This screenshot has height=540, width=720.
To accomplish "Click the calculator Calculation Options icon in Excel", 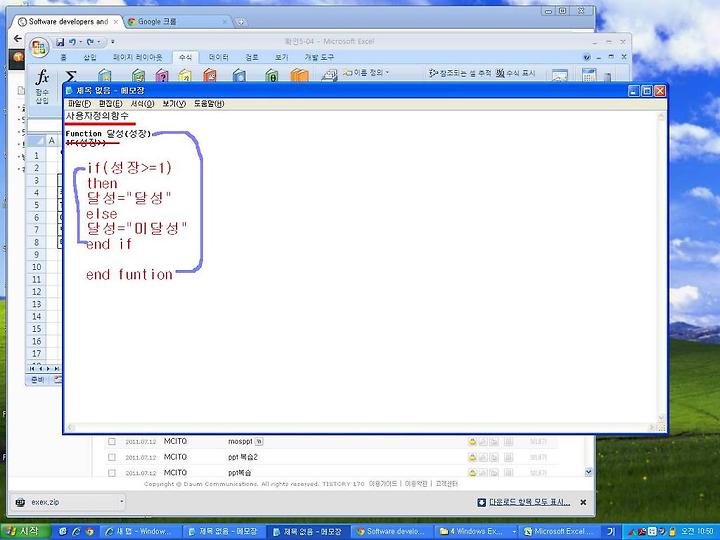I will coord(589,76).
